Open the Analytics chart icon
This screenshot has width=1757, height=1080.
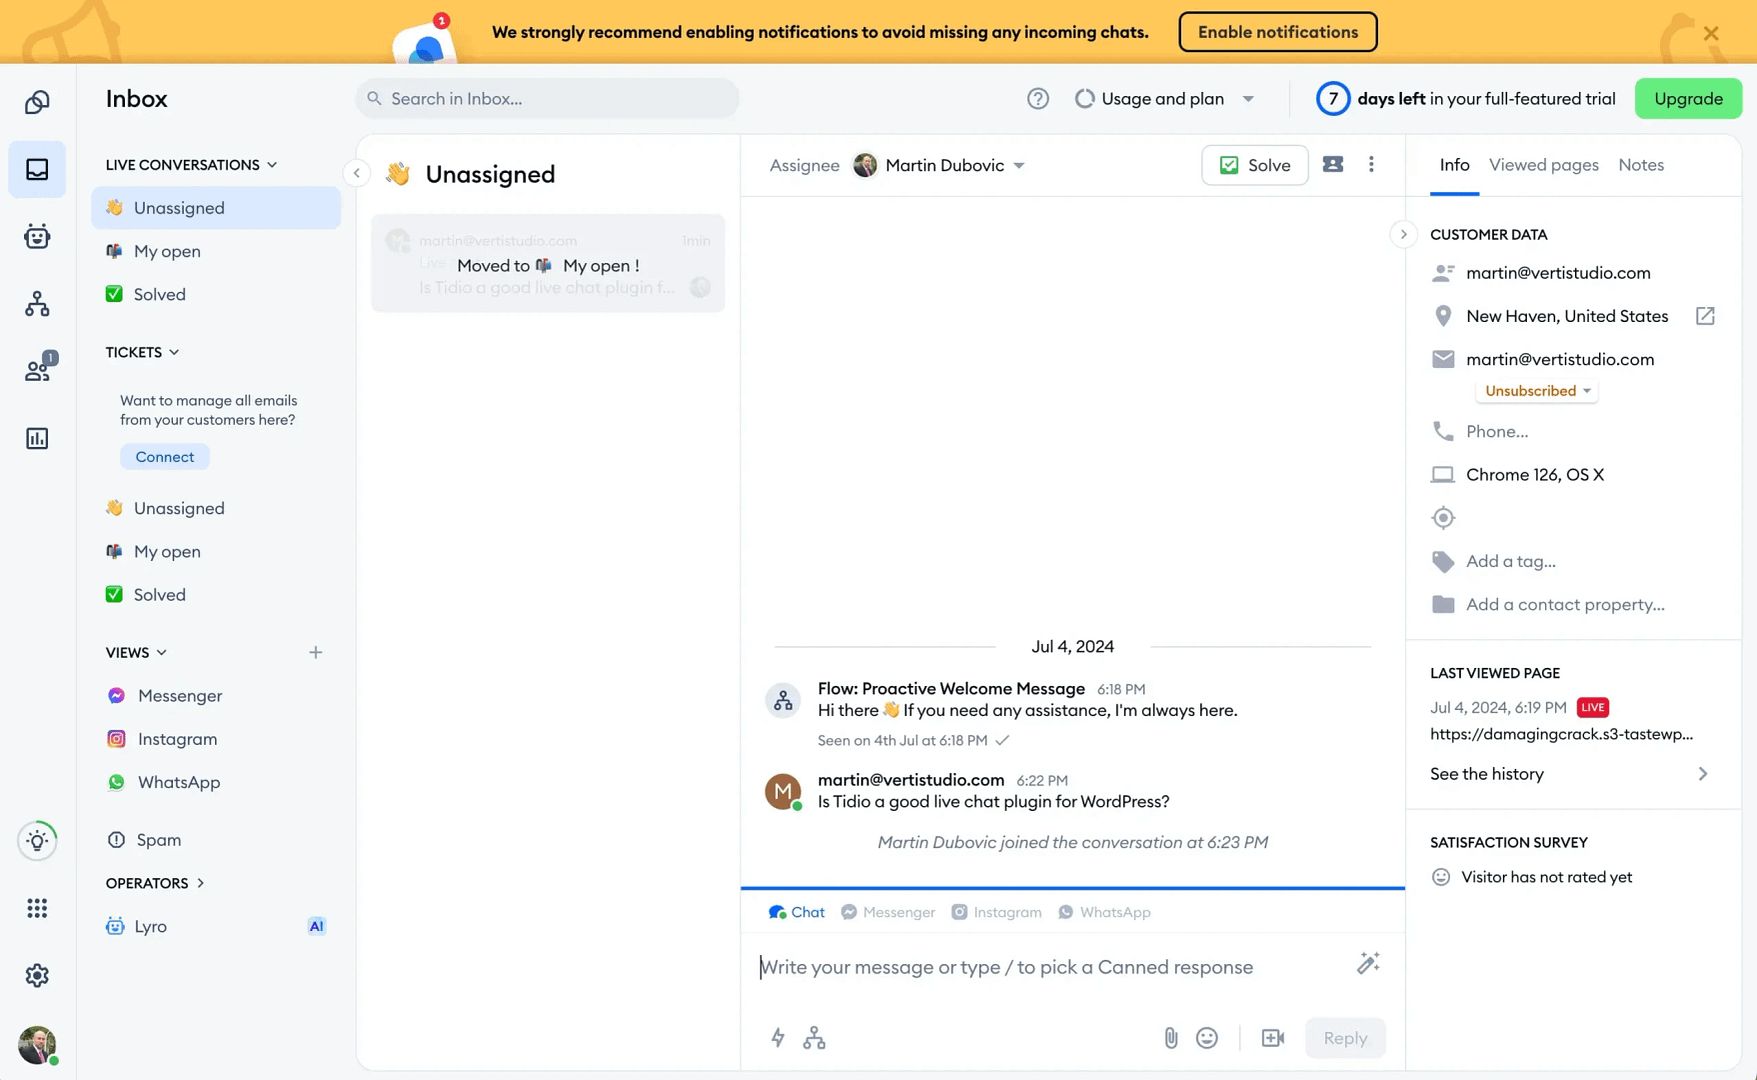tap(37, 438)
